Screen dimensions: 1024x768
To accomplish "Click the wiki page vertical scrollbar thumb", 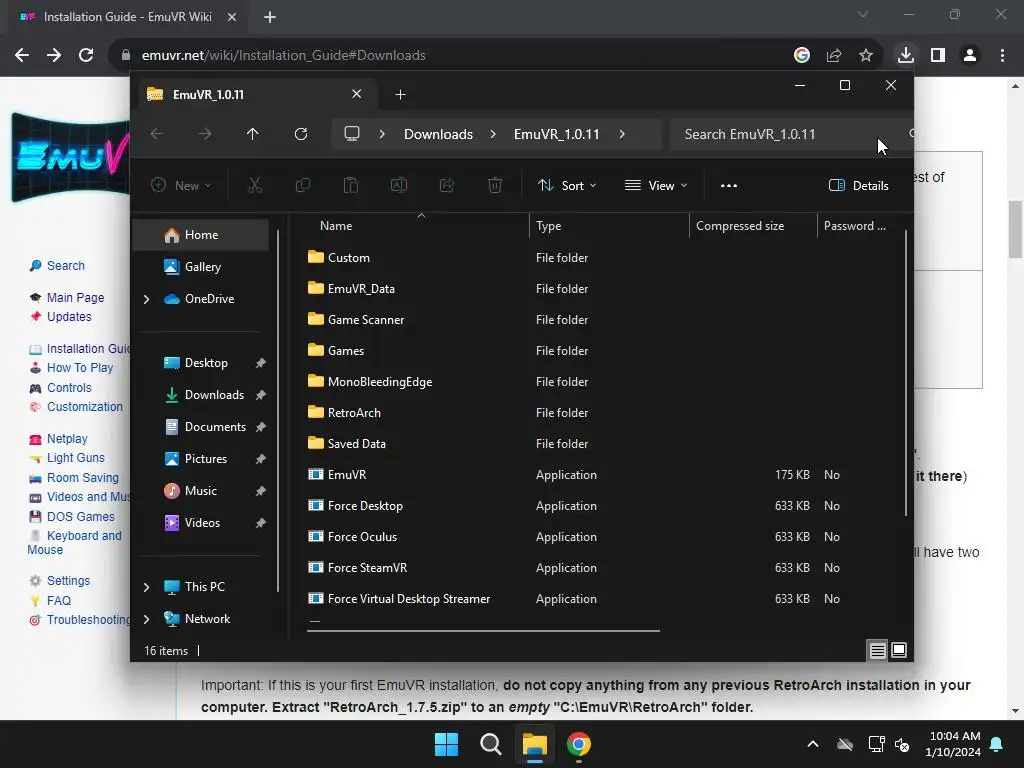I will 1015,229.
